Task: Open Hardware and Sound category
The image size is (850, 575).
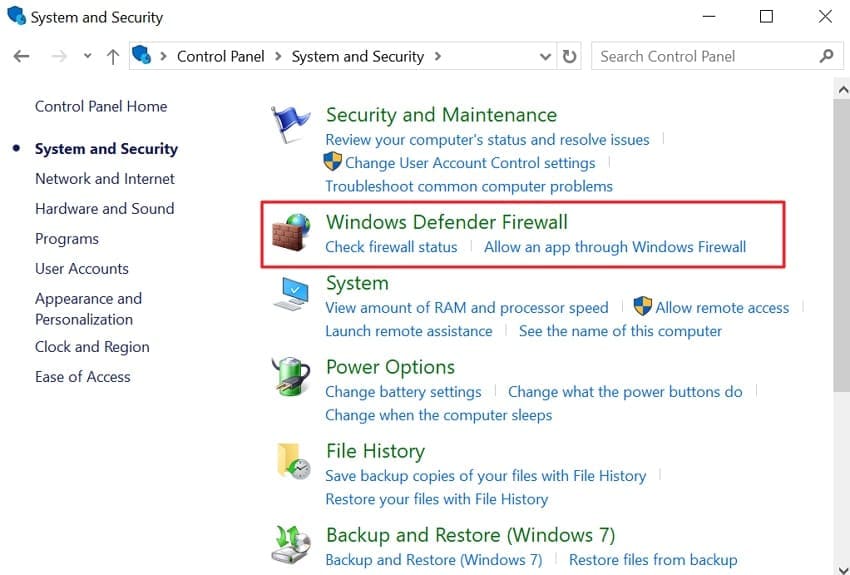Action: [105, 209]
